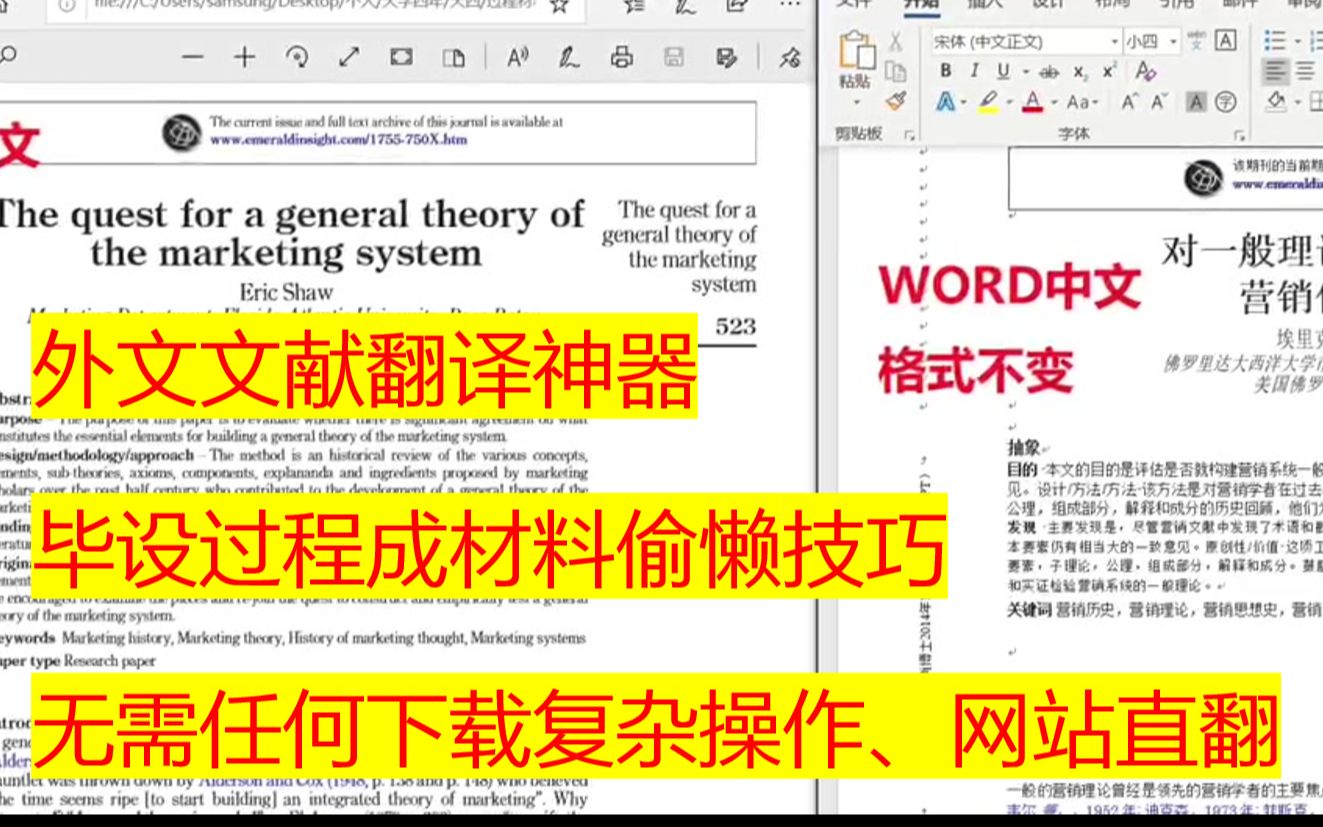Open the Change Case Aa dropdown
Image resolution: width=1323 pixels, height=827 pixels.
point(1083,102)
